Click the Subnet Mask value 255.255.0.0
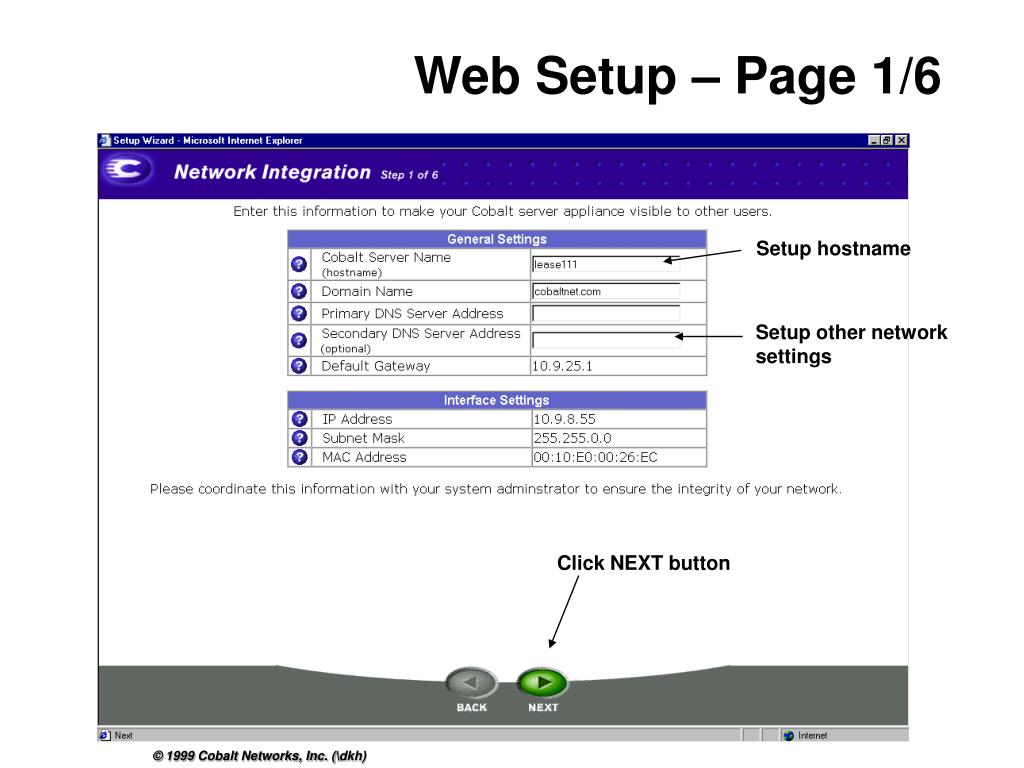The width and height of the screenshot is (1024, 768). [572, 438]
